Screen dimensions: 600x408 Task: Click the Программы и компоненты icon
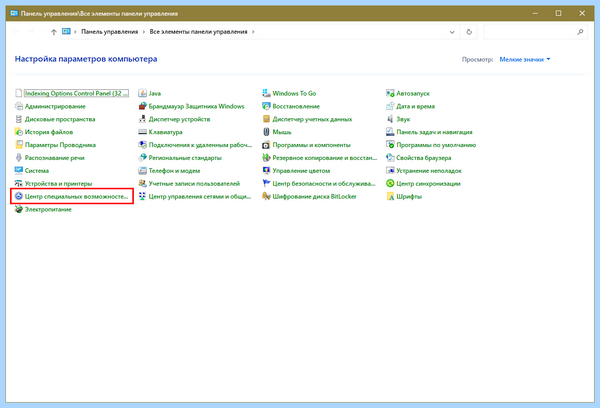tap(266, 145)
